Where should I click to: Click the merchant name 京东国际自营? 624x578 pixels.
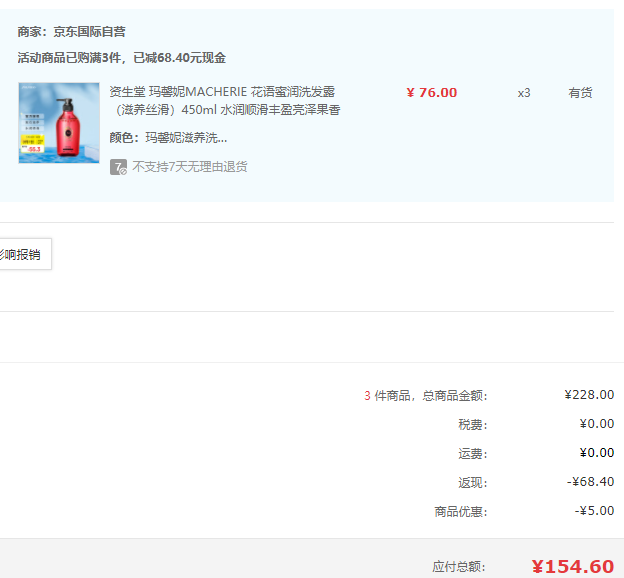[x=90, y=31]
